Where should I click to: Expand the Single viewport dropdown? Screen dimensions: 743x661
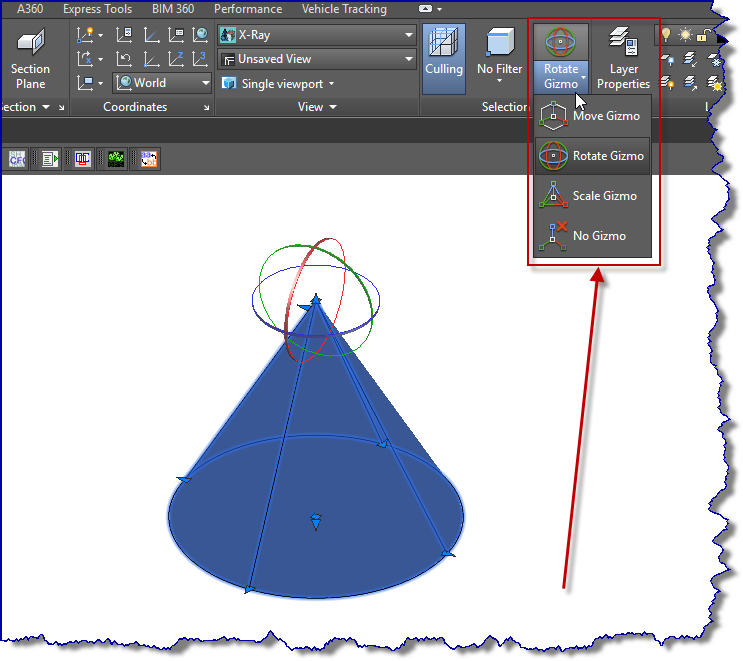278,84
